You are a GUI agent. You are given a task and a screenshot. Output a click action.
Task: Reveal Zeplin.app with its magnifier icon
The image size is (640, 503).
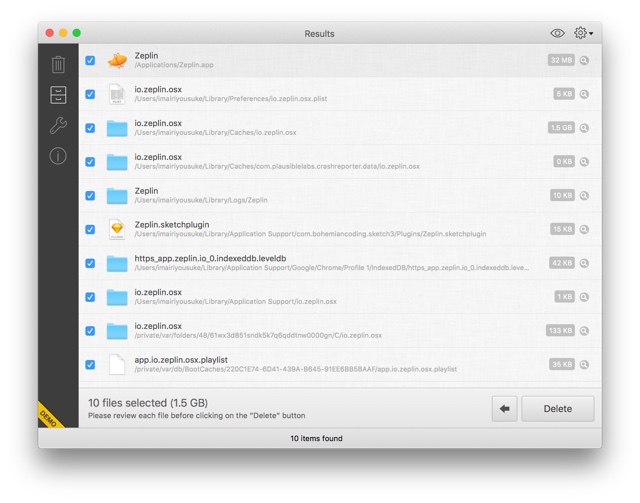click(584, 60)
